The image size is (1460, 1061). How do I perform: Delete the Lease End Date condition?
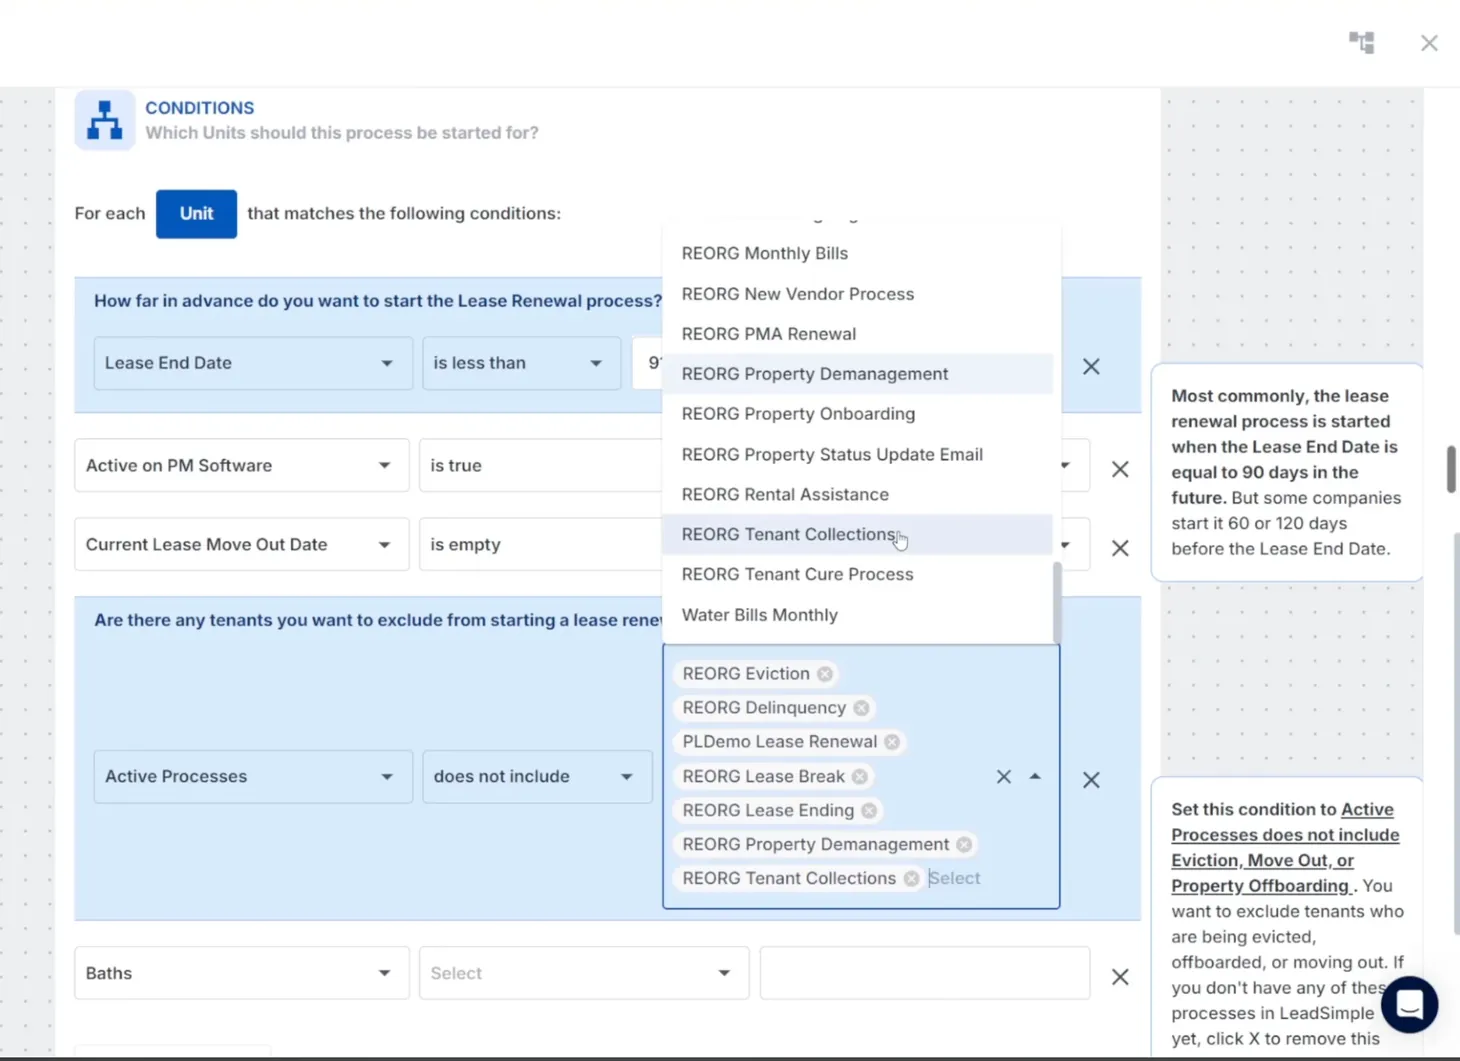tap(1091, 366)
